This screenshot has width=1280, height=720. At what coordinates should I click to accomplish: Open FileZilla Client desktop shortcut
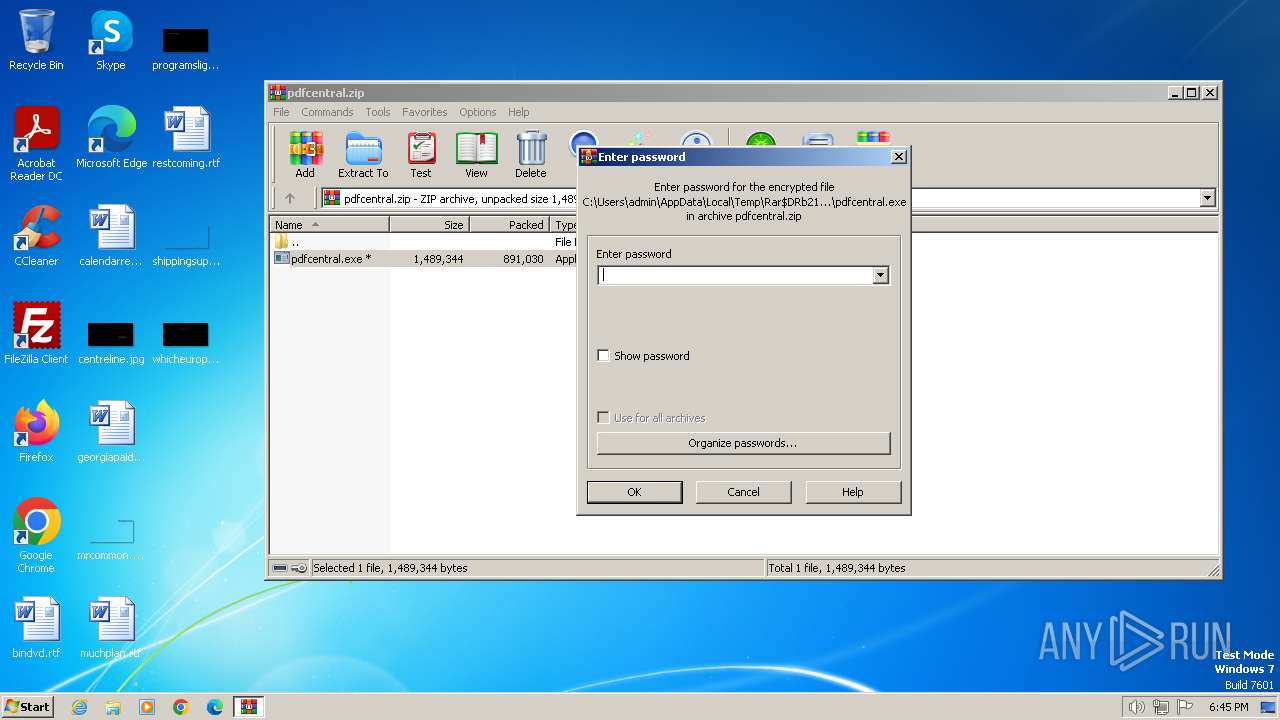pos(36,334)
